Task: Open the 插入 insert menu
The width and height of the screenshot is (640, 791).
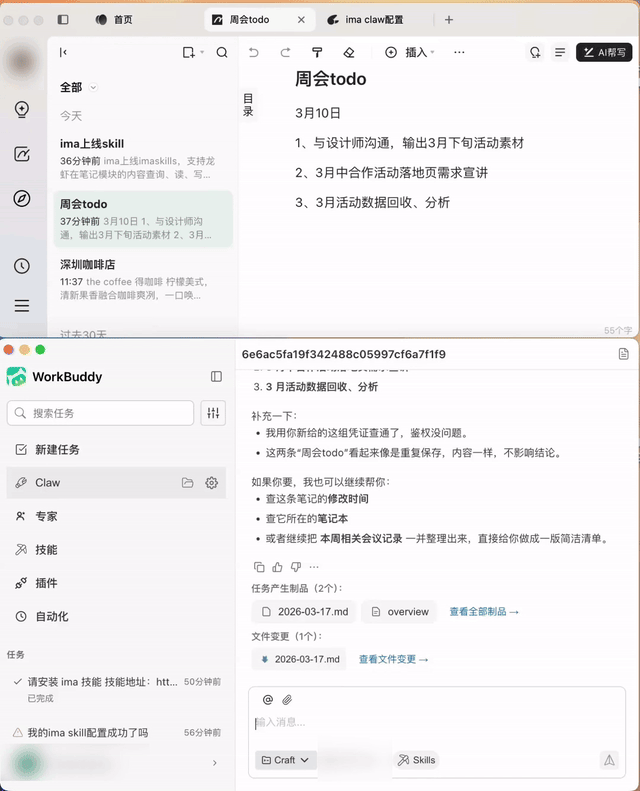Action: point(410,52)
